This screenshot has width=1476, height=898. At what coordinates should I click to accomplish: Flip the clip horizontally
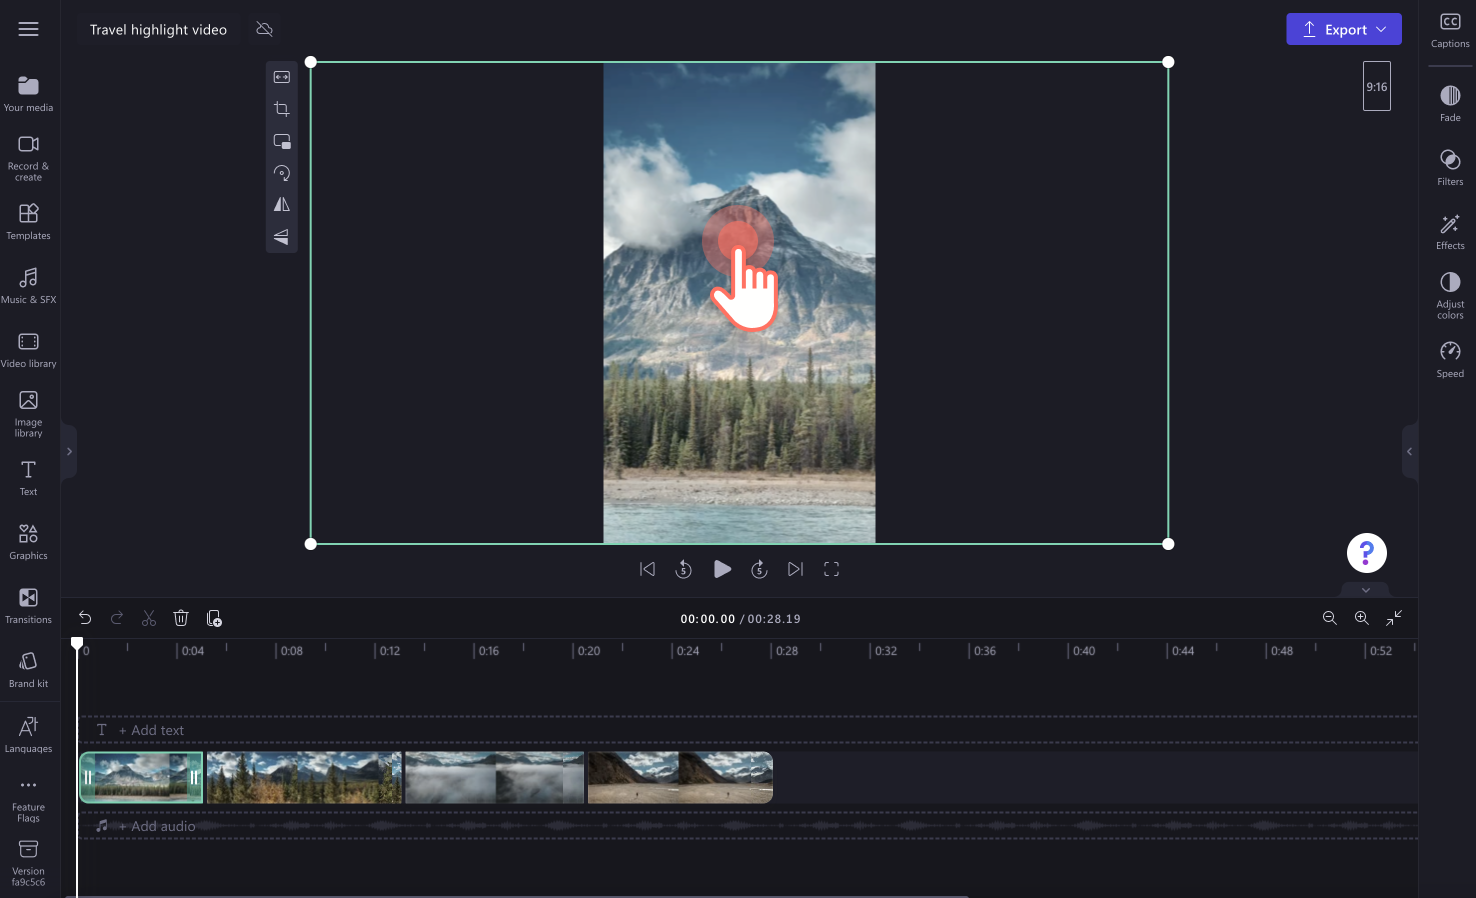point(282,205)
